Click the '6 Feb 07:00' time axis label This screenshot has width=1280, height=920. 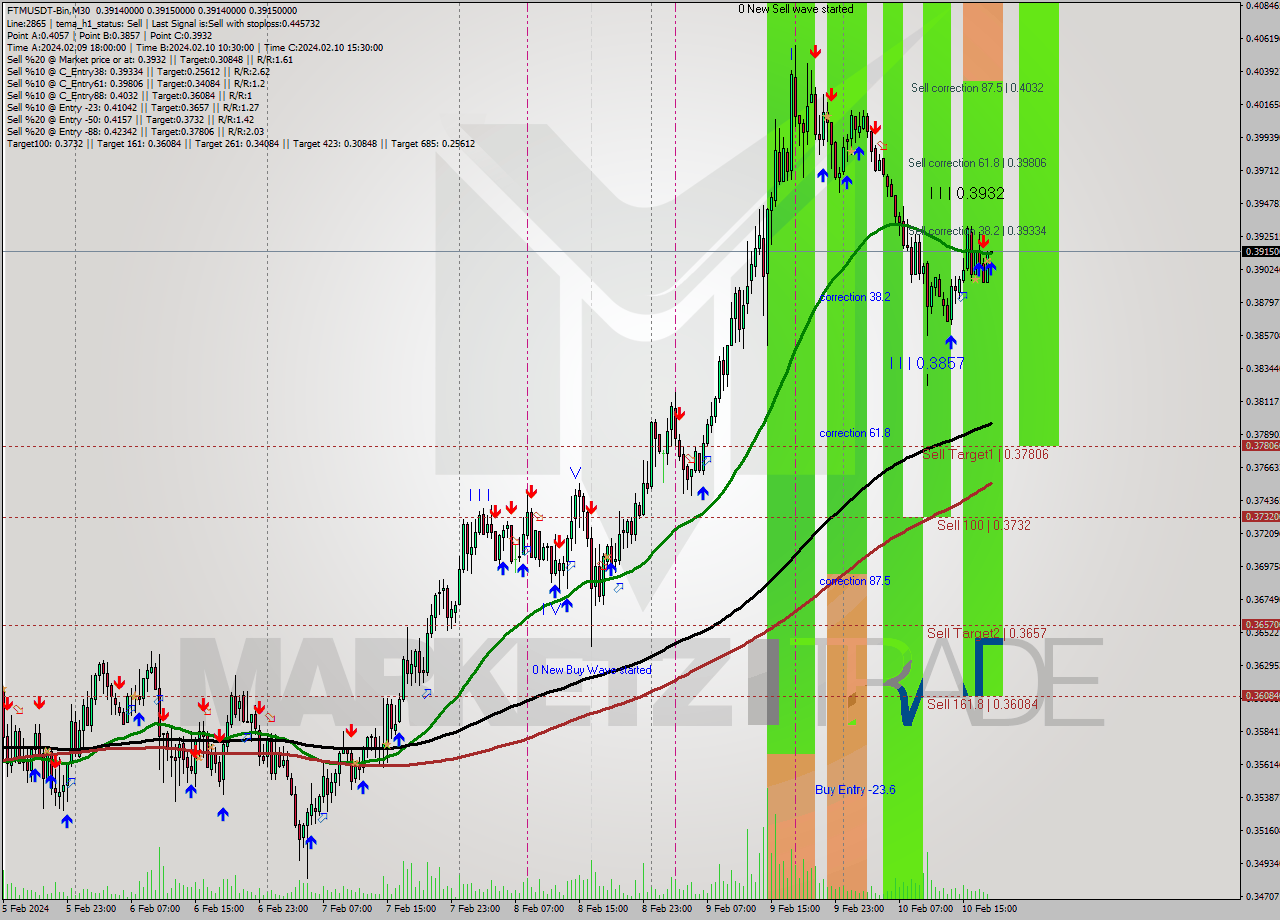pyautogui.click(x=157, y=910)
